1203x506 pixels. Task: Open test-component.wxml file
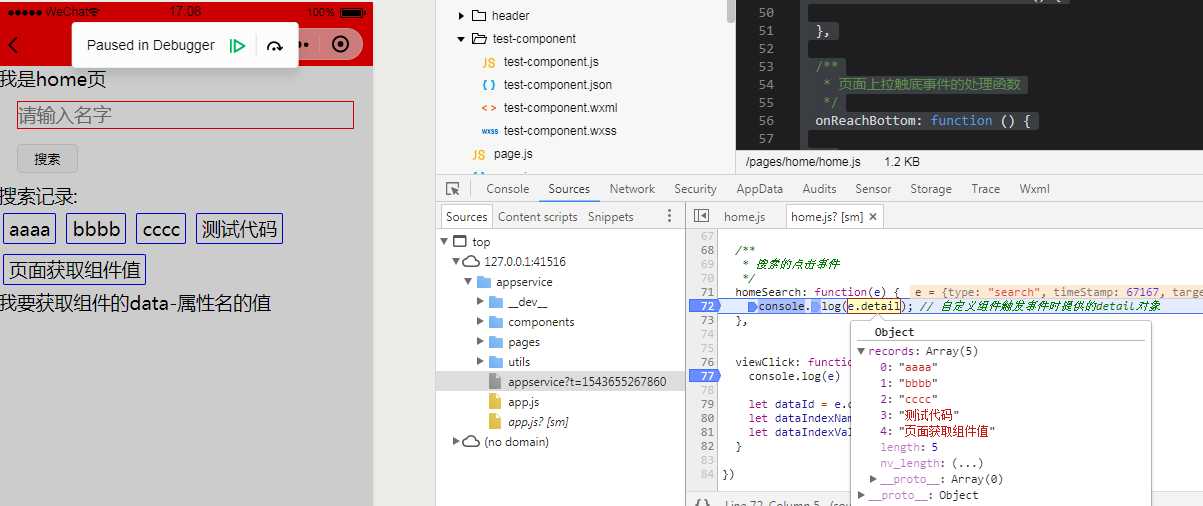(x=561, y=108)
